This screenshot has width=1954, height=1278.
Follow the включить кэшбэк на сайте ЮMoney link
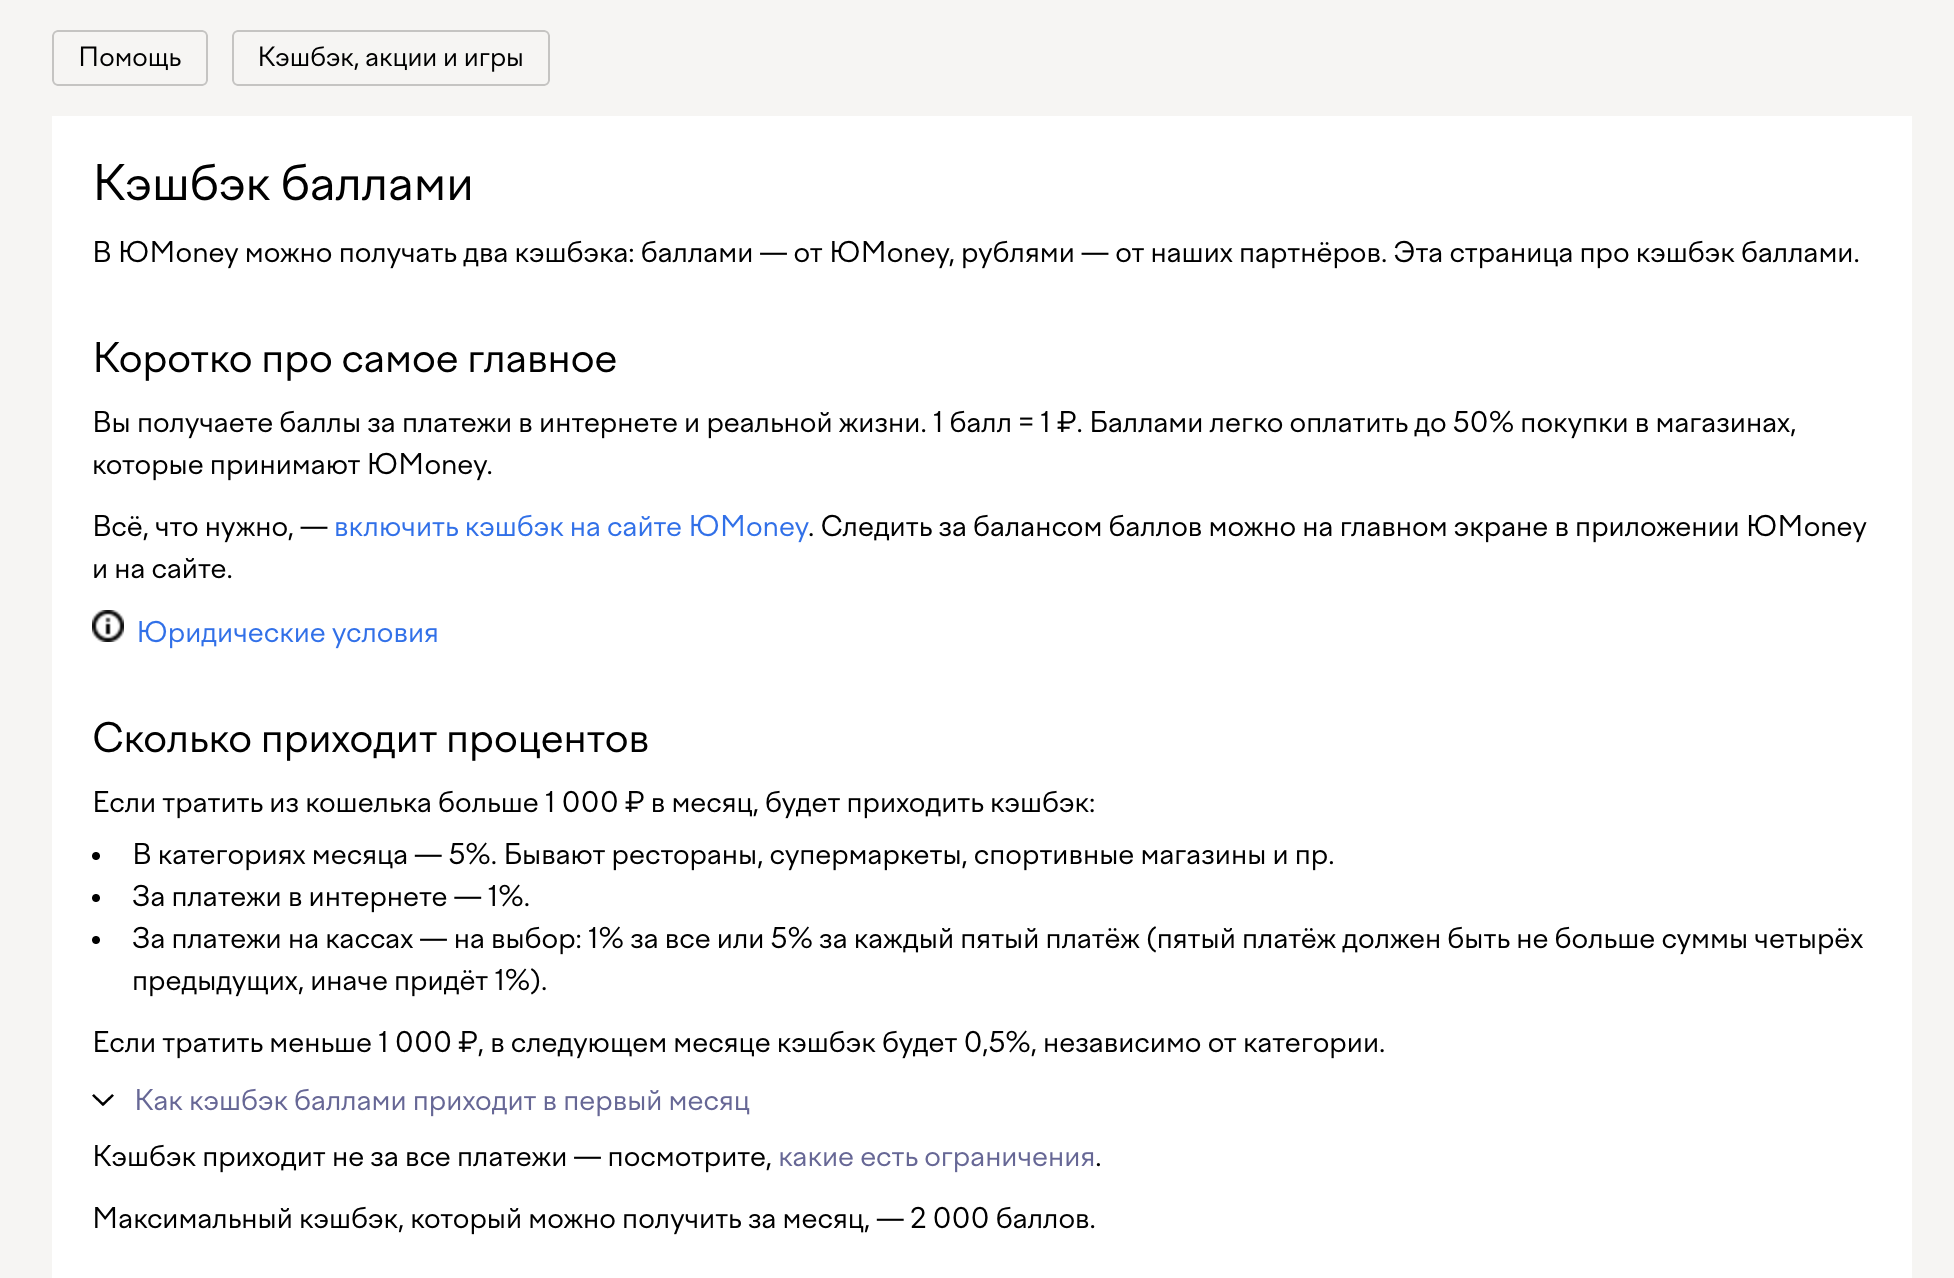pyautogui.click(x=571, y=527)
